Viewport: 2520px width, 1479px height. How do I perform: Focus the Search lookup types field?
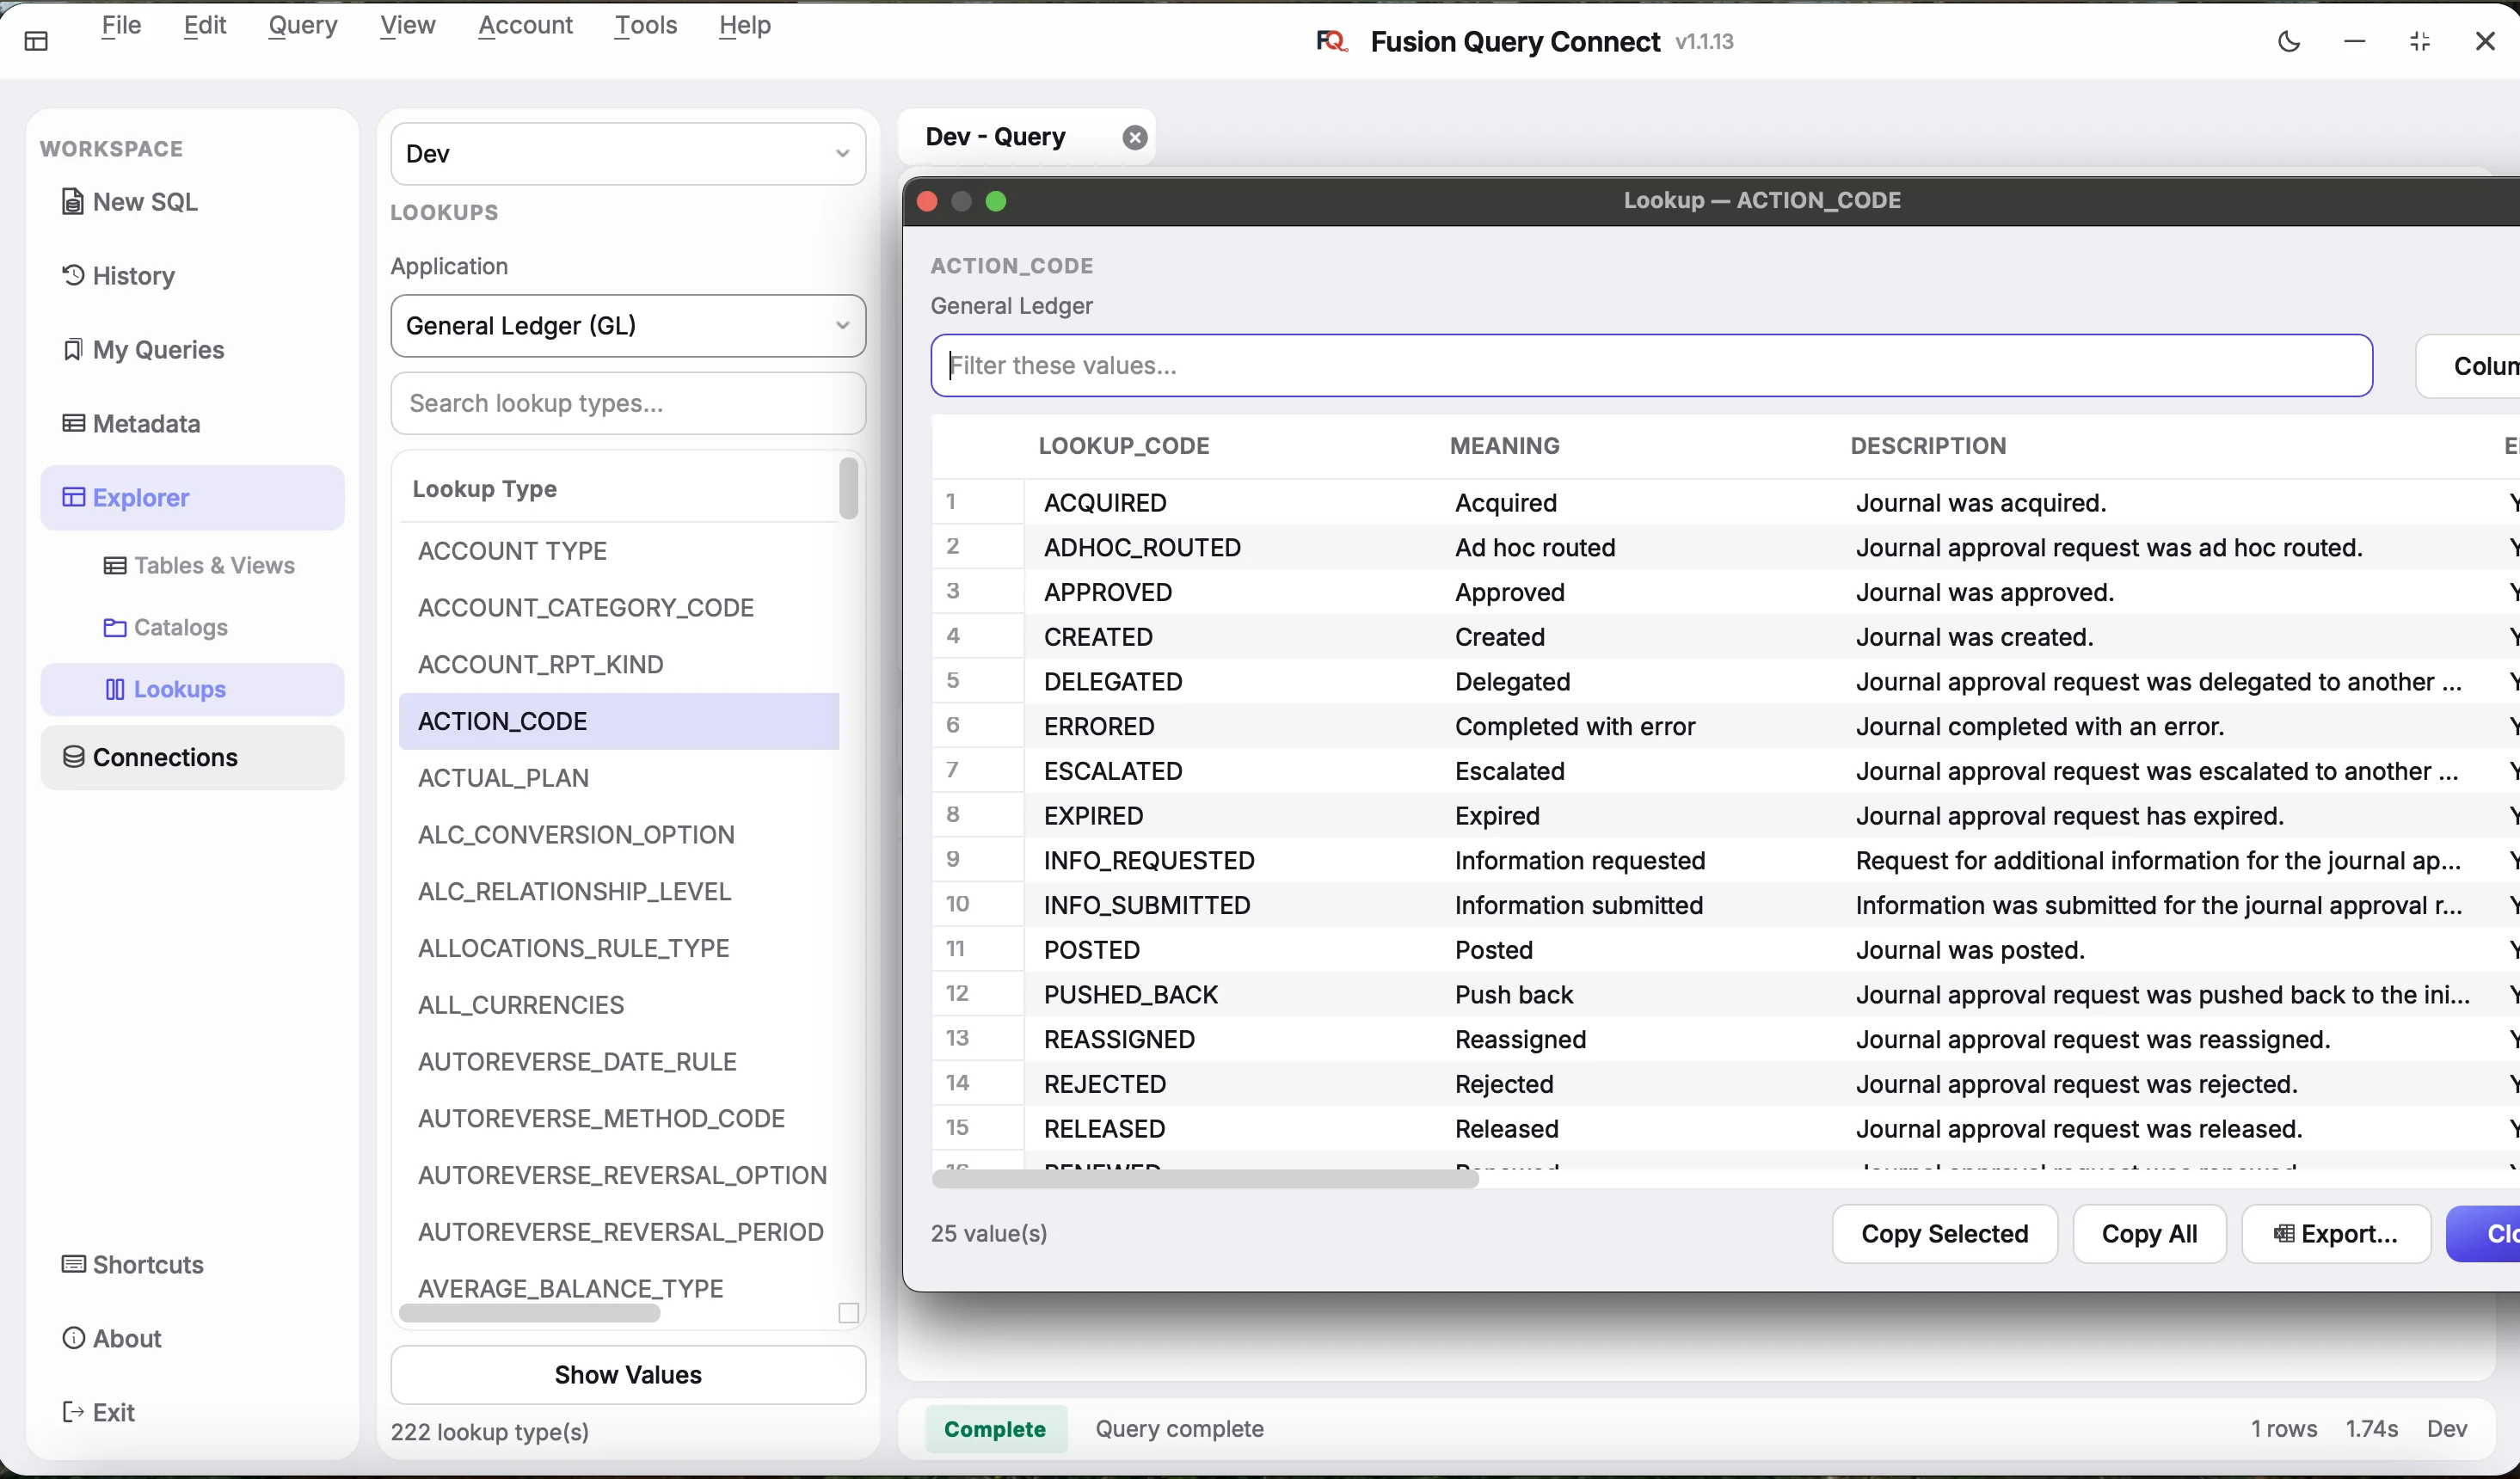point(628,404)
